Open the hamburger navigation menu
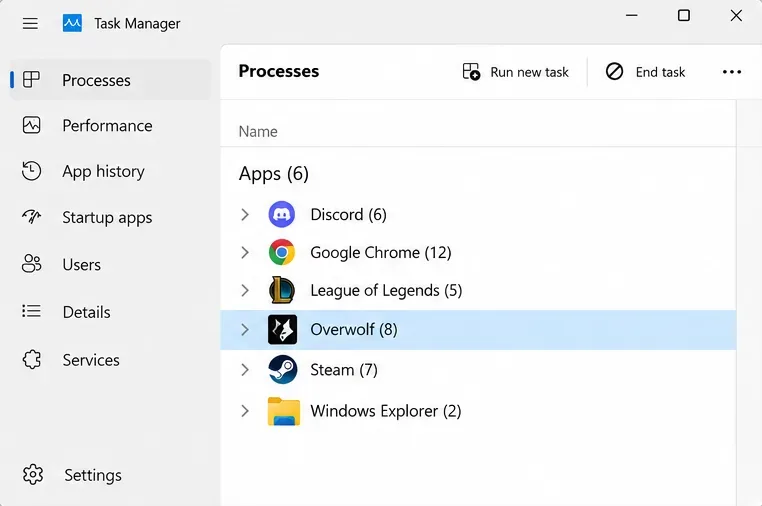Screen dimensions: 762x506 pos(30,23)
